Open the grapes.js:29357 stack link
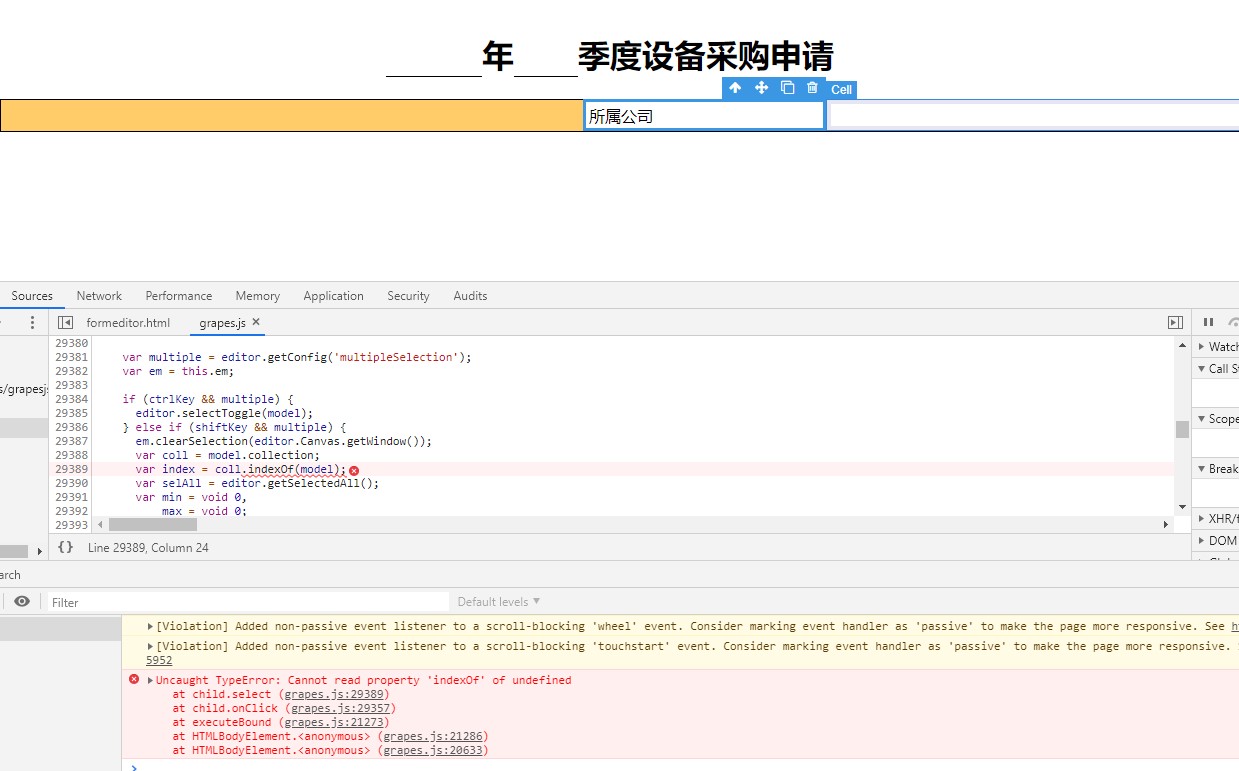 [343, 708]
